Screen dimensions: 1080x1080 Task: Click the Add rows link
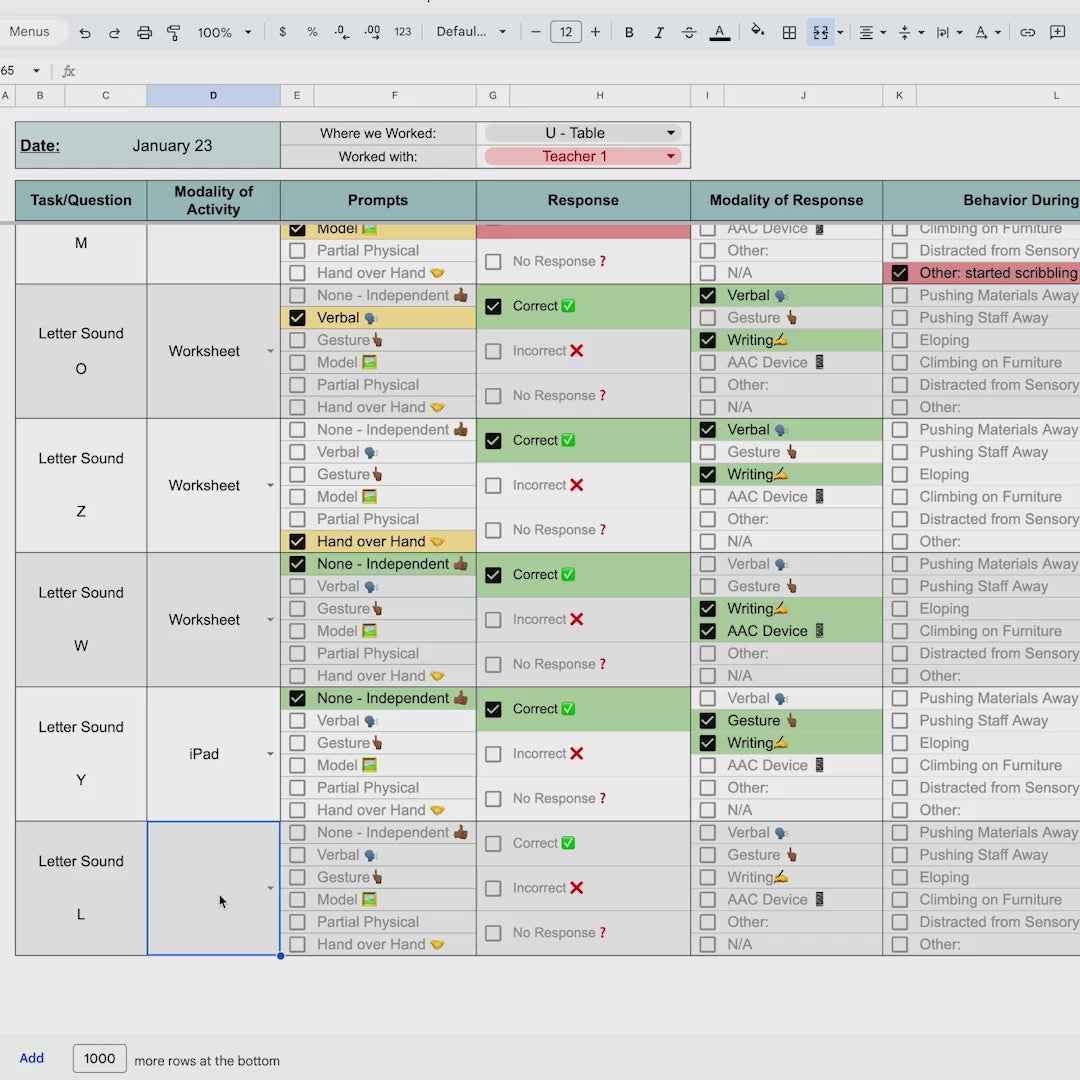coord(32,1058)
